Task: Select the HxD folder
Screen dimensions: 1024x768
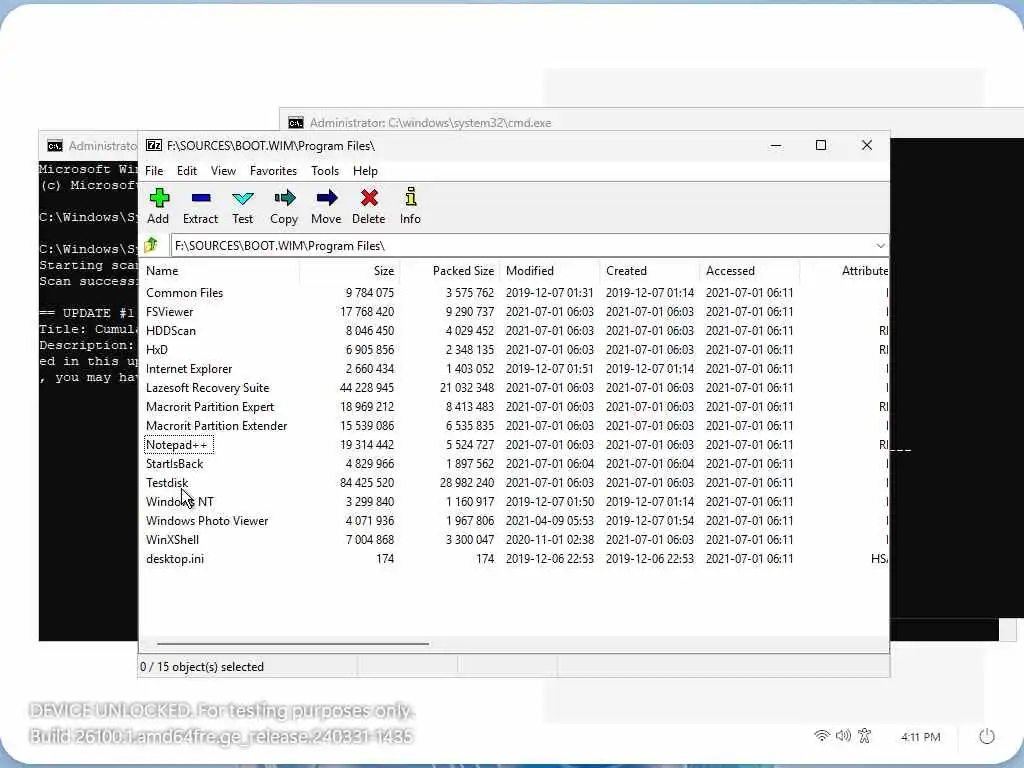Action: [157, 349]
